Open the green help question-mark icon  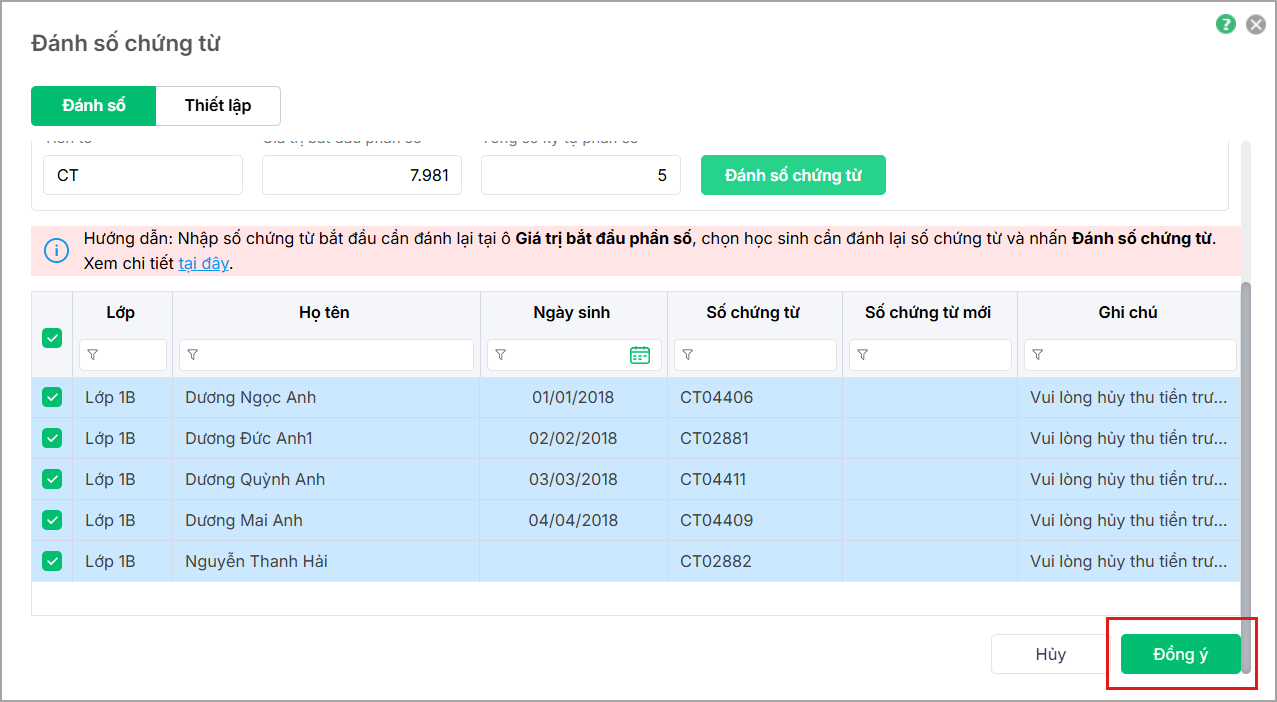click(1226, 24)
